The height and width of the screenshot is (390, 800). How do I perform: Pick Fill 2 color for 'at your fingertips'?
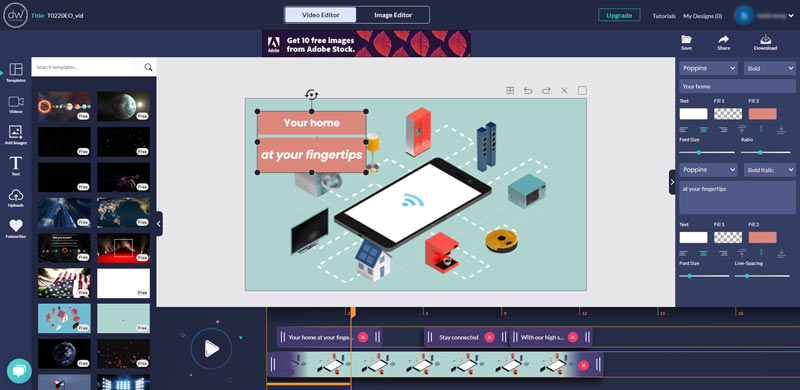tap(763, 237)
